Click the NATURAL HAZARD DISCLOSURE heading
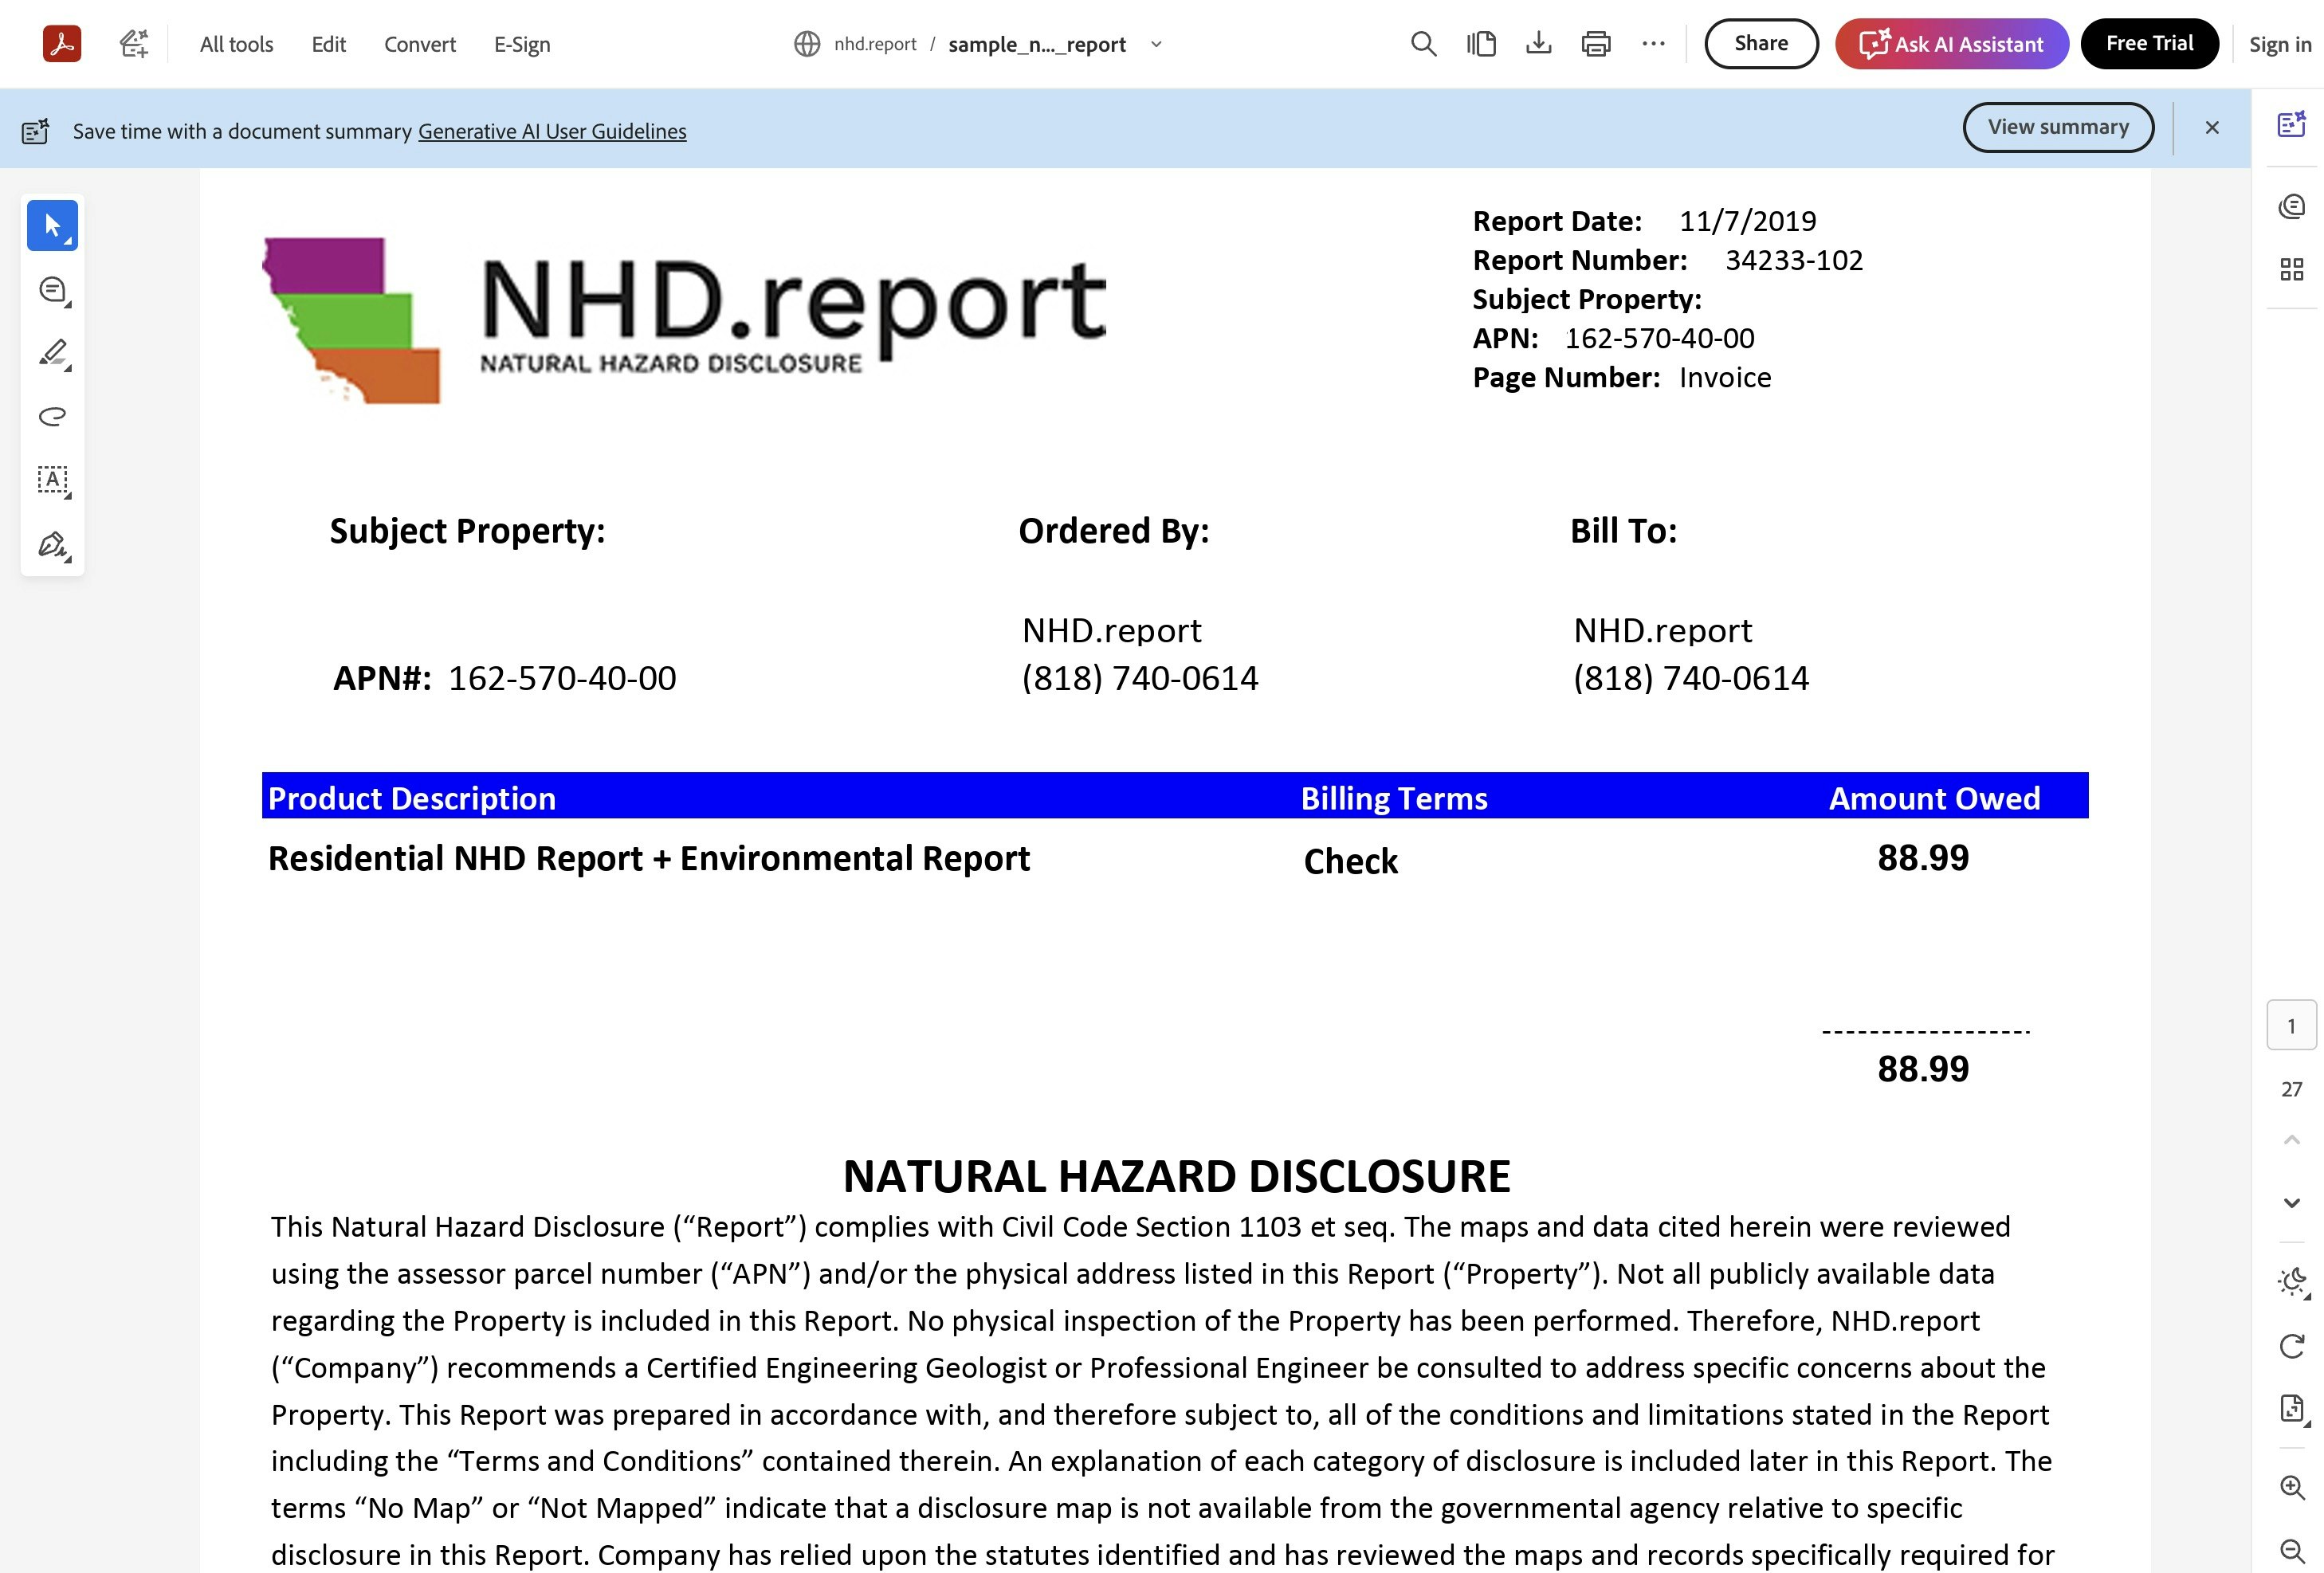Viewport: 2324px width, 1573px height. pyautogui.click(x=1176, y=1176)
